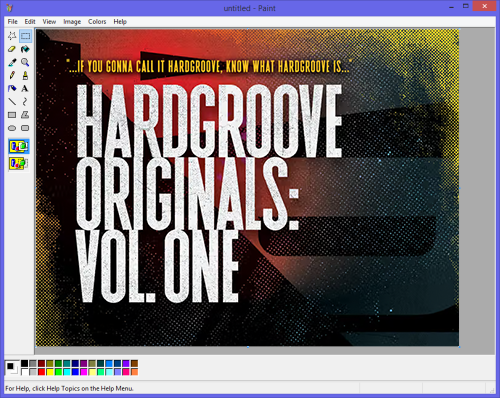Select the violet swatch in top row
Image resolution: width=500 pixels, height=398 pixels.
click(126, 363)
